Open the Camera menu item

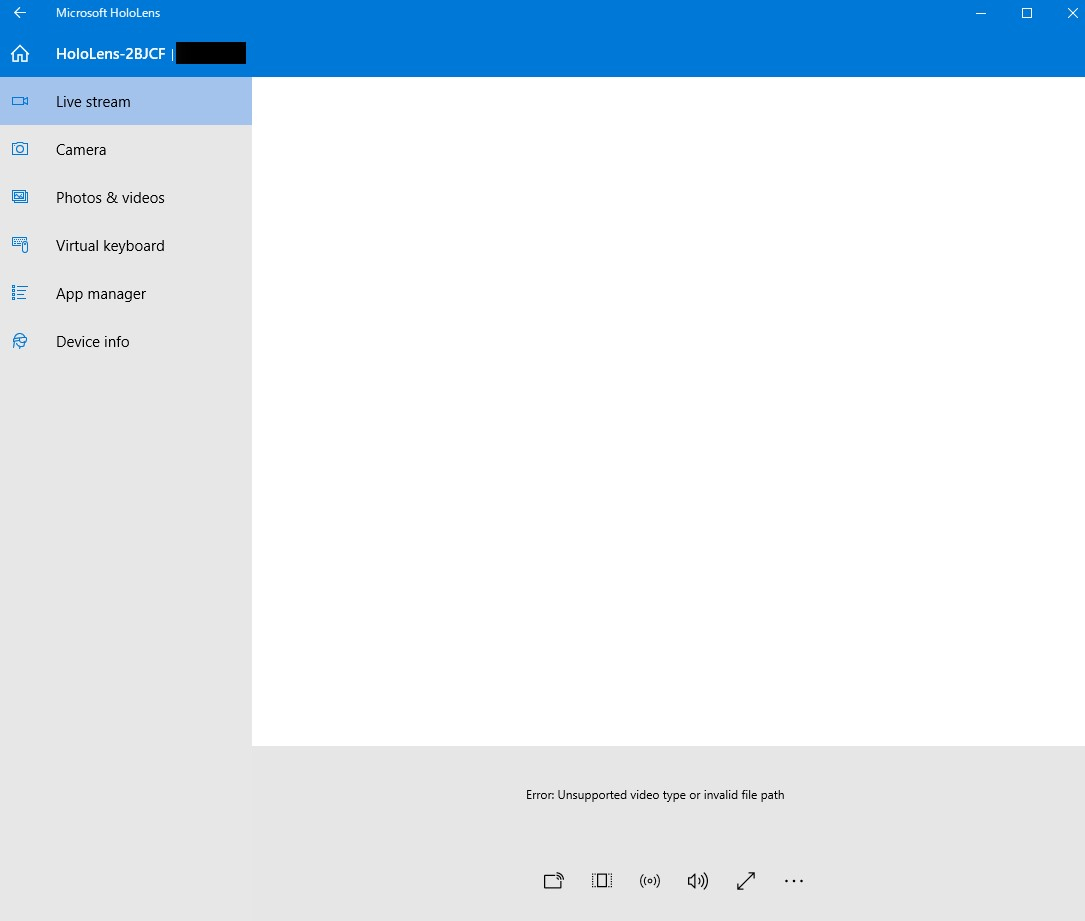(126, 149)
